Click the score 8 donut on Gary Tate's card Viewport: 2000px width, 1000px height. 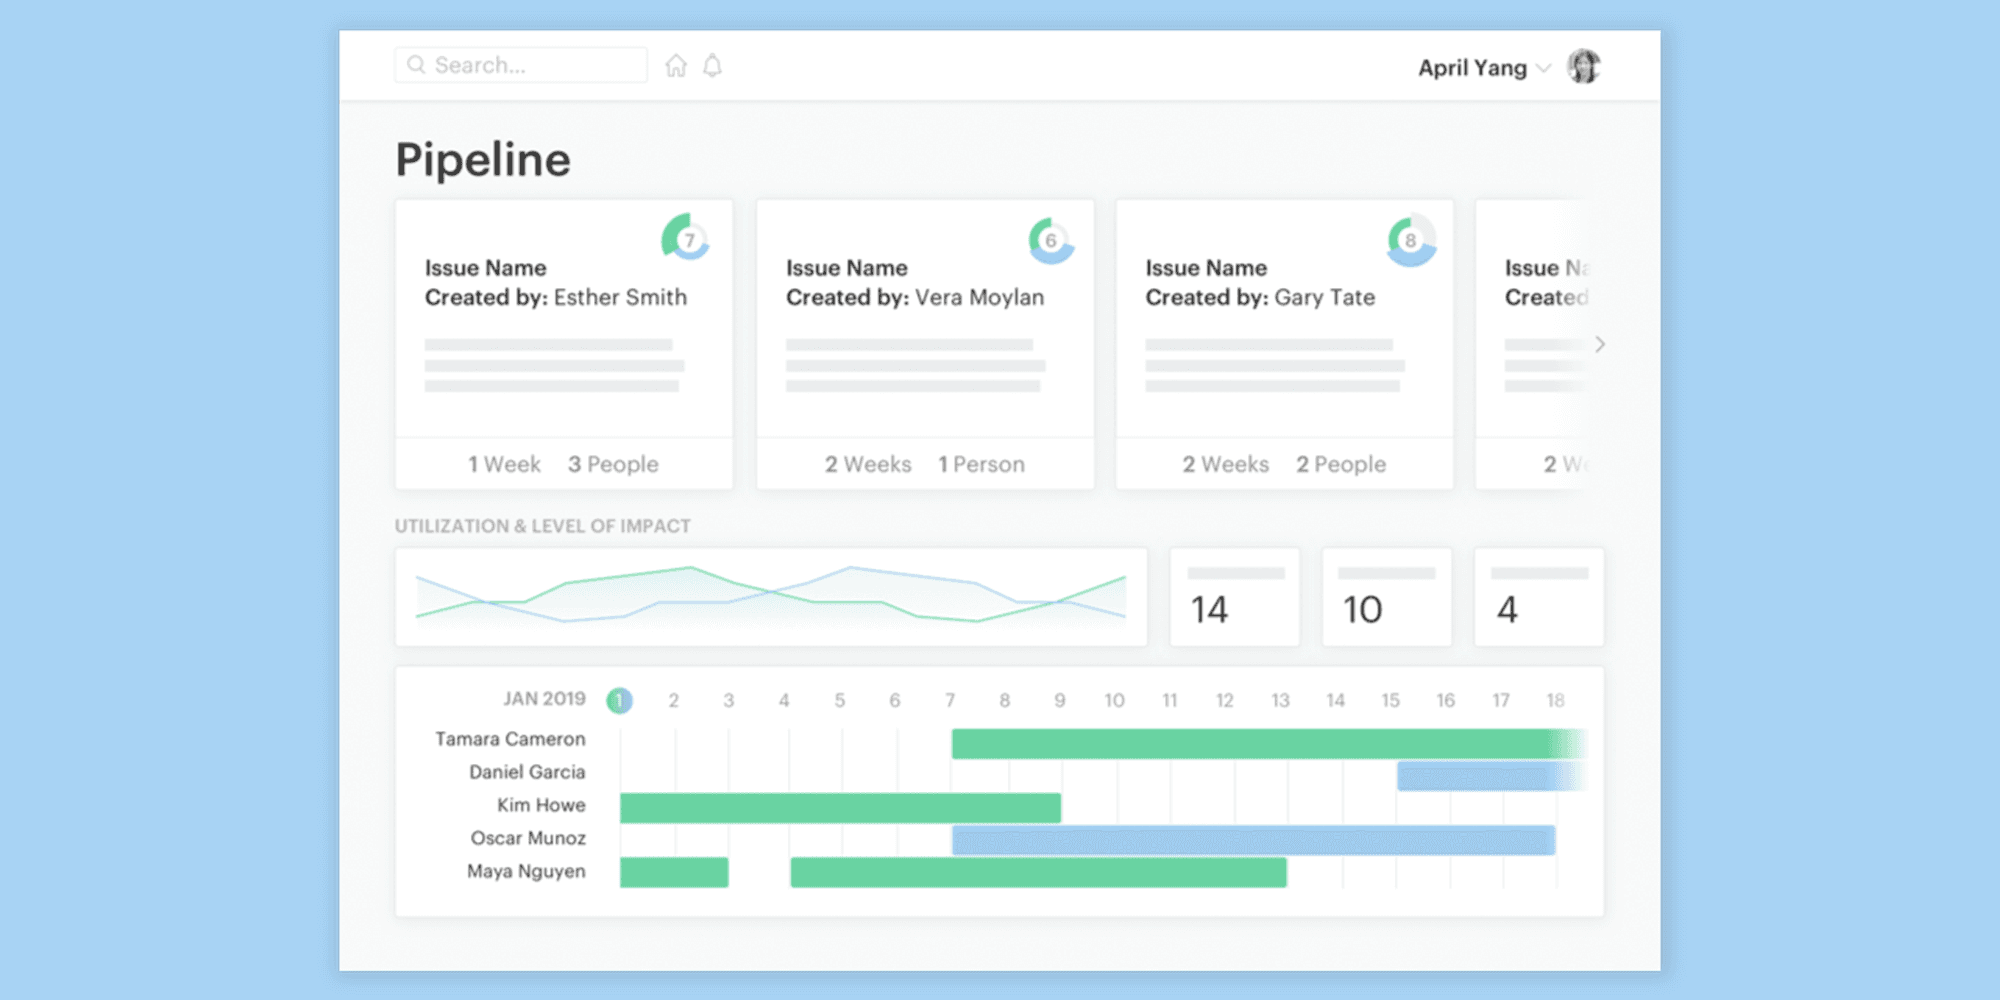1410,240
